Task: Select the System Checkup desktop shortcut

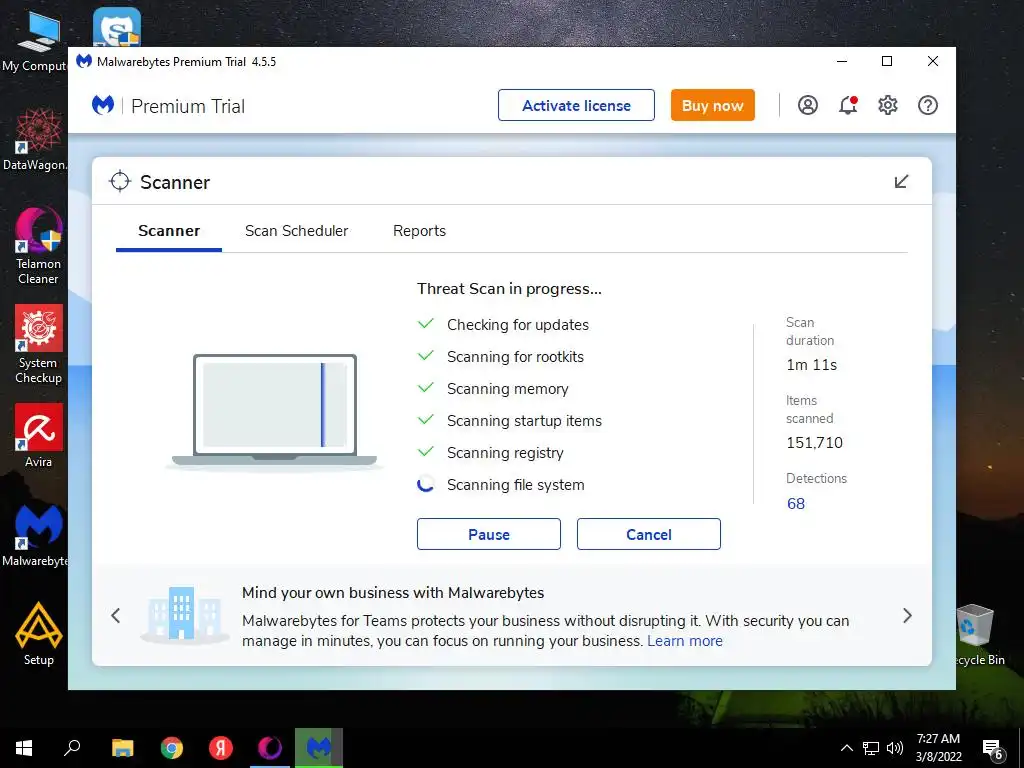Action: tap(38, 345)
